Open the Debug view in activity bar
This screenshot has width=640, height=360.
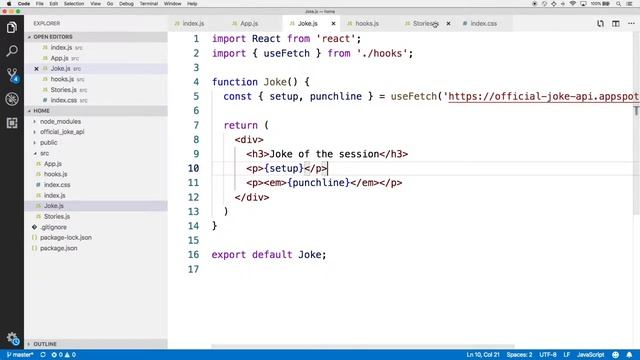pyautogui.click(x=12, y=99)
